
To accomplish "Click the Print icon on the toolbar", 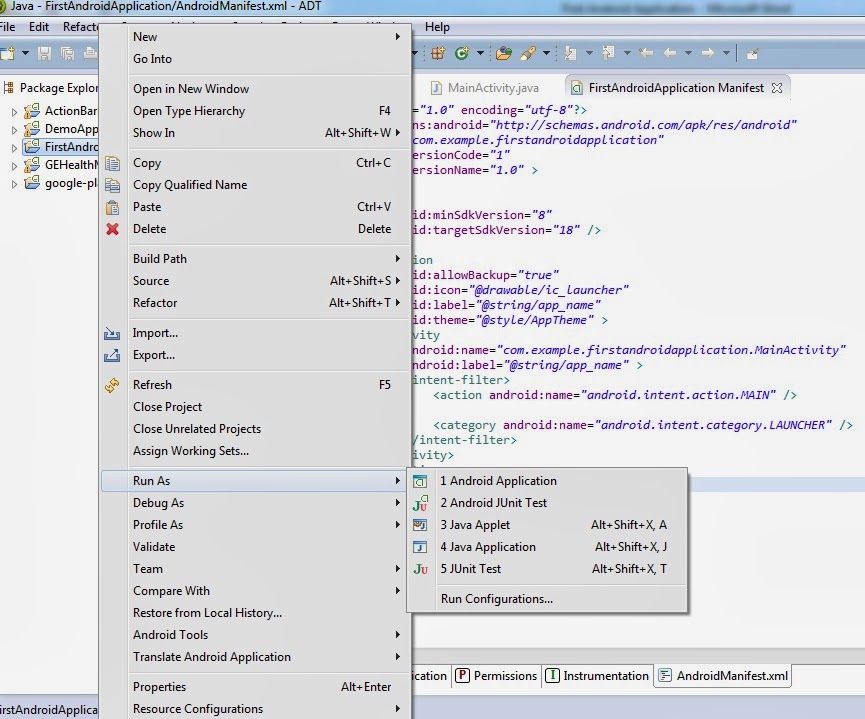I will pos(88,54).
